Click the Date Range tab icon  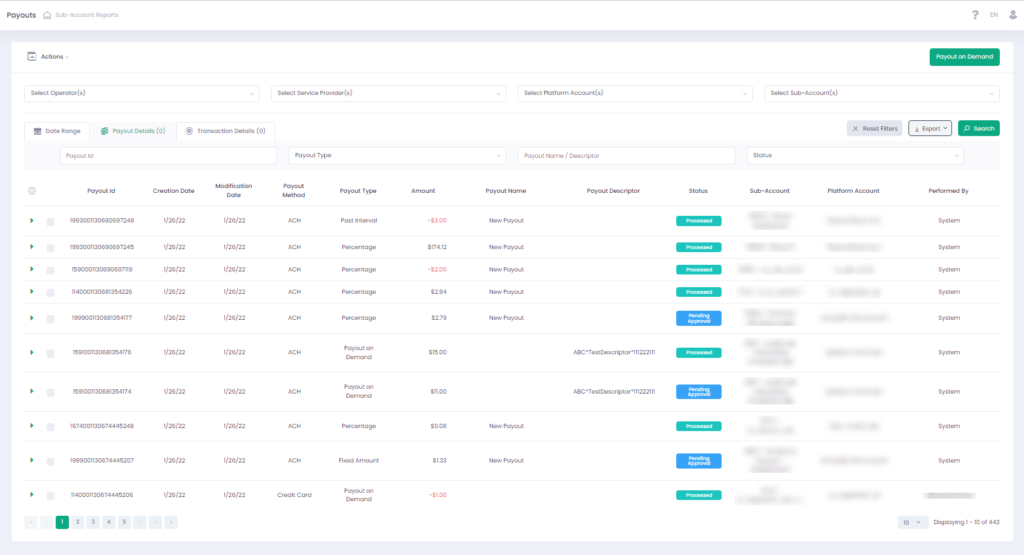38,131
